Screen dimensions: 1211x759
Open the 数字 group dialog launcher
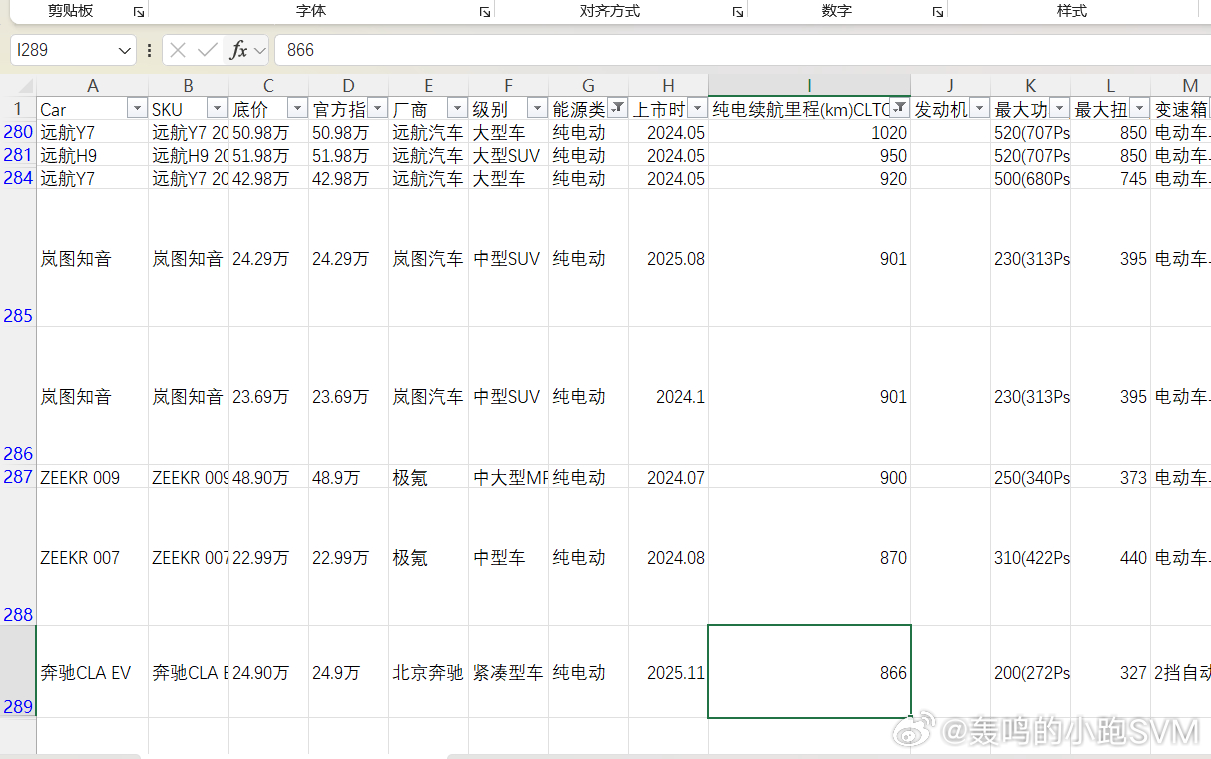(938, 12)
